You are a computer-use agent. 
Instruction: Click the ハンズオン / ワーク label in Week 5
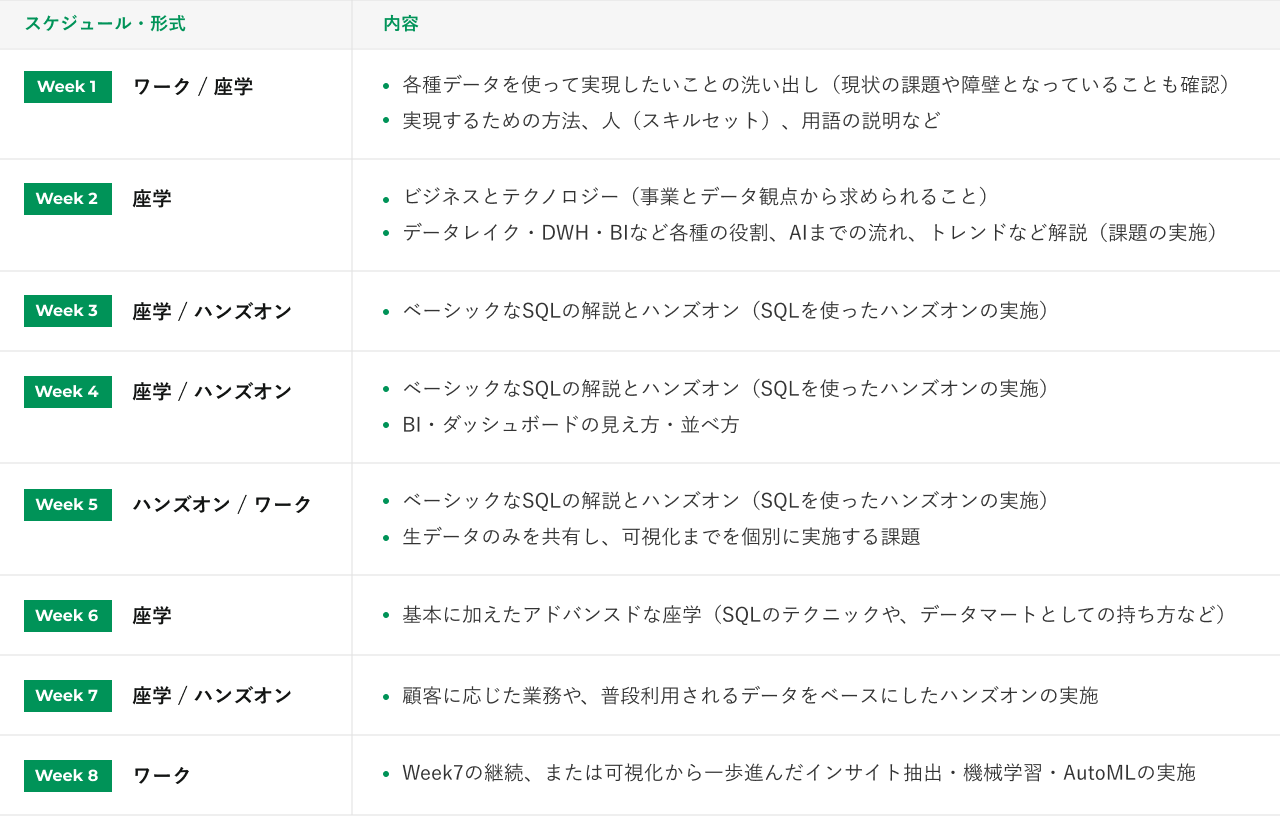coord(222,505)
